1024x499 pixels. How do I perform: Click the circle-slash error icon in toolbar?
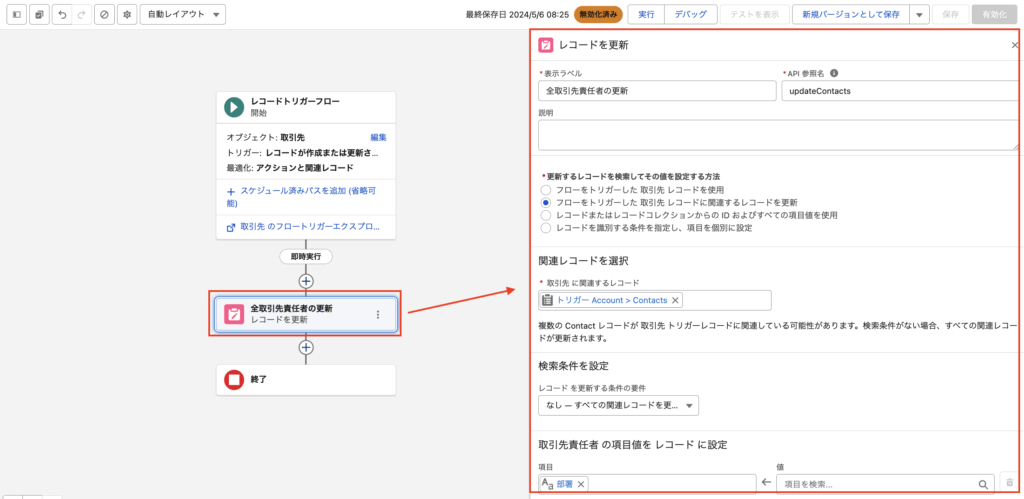tap(105, 15)
